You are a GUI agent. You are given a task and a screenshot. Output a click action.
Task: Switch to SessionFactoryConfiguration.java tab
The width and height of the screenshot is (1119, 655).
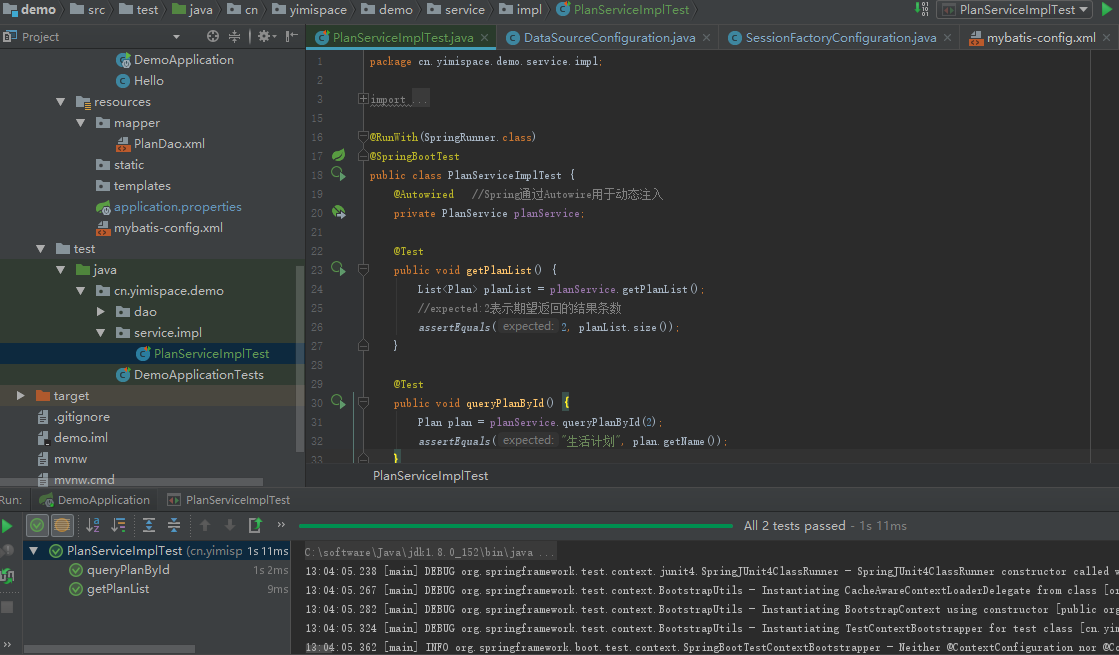coord(840,37)
